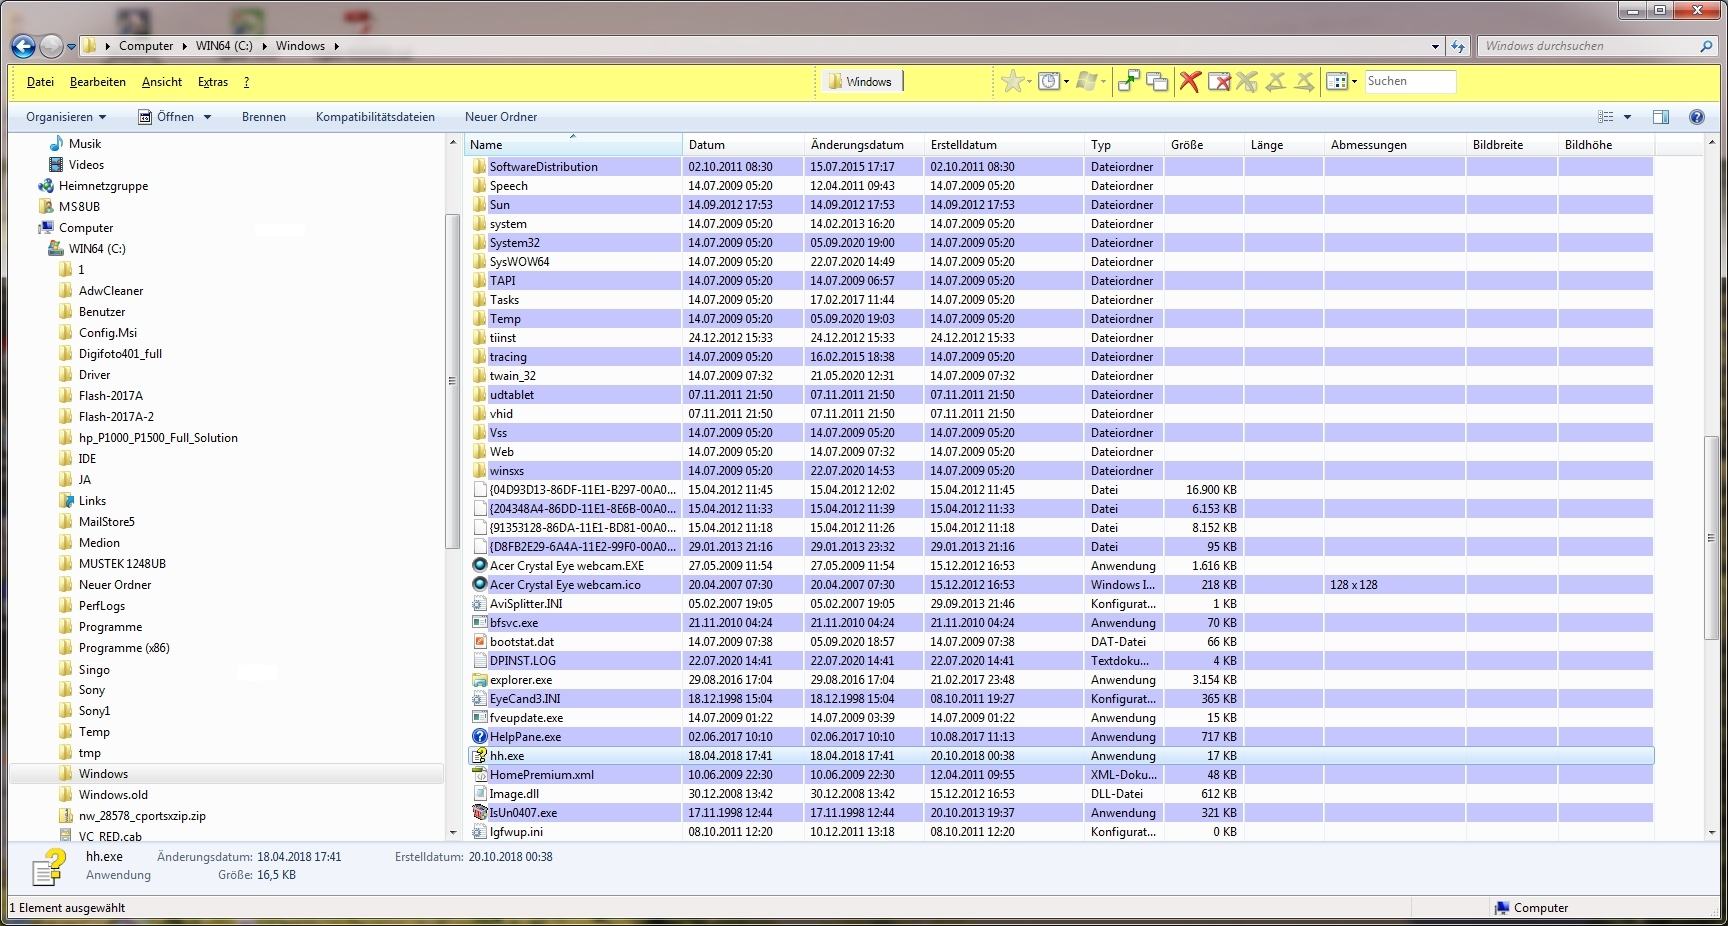Go back with the blue Back arrow
The image size is (1728, 926).
pos(24,46)
